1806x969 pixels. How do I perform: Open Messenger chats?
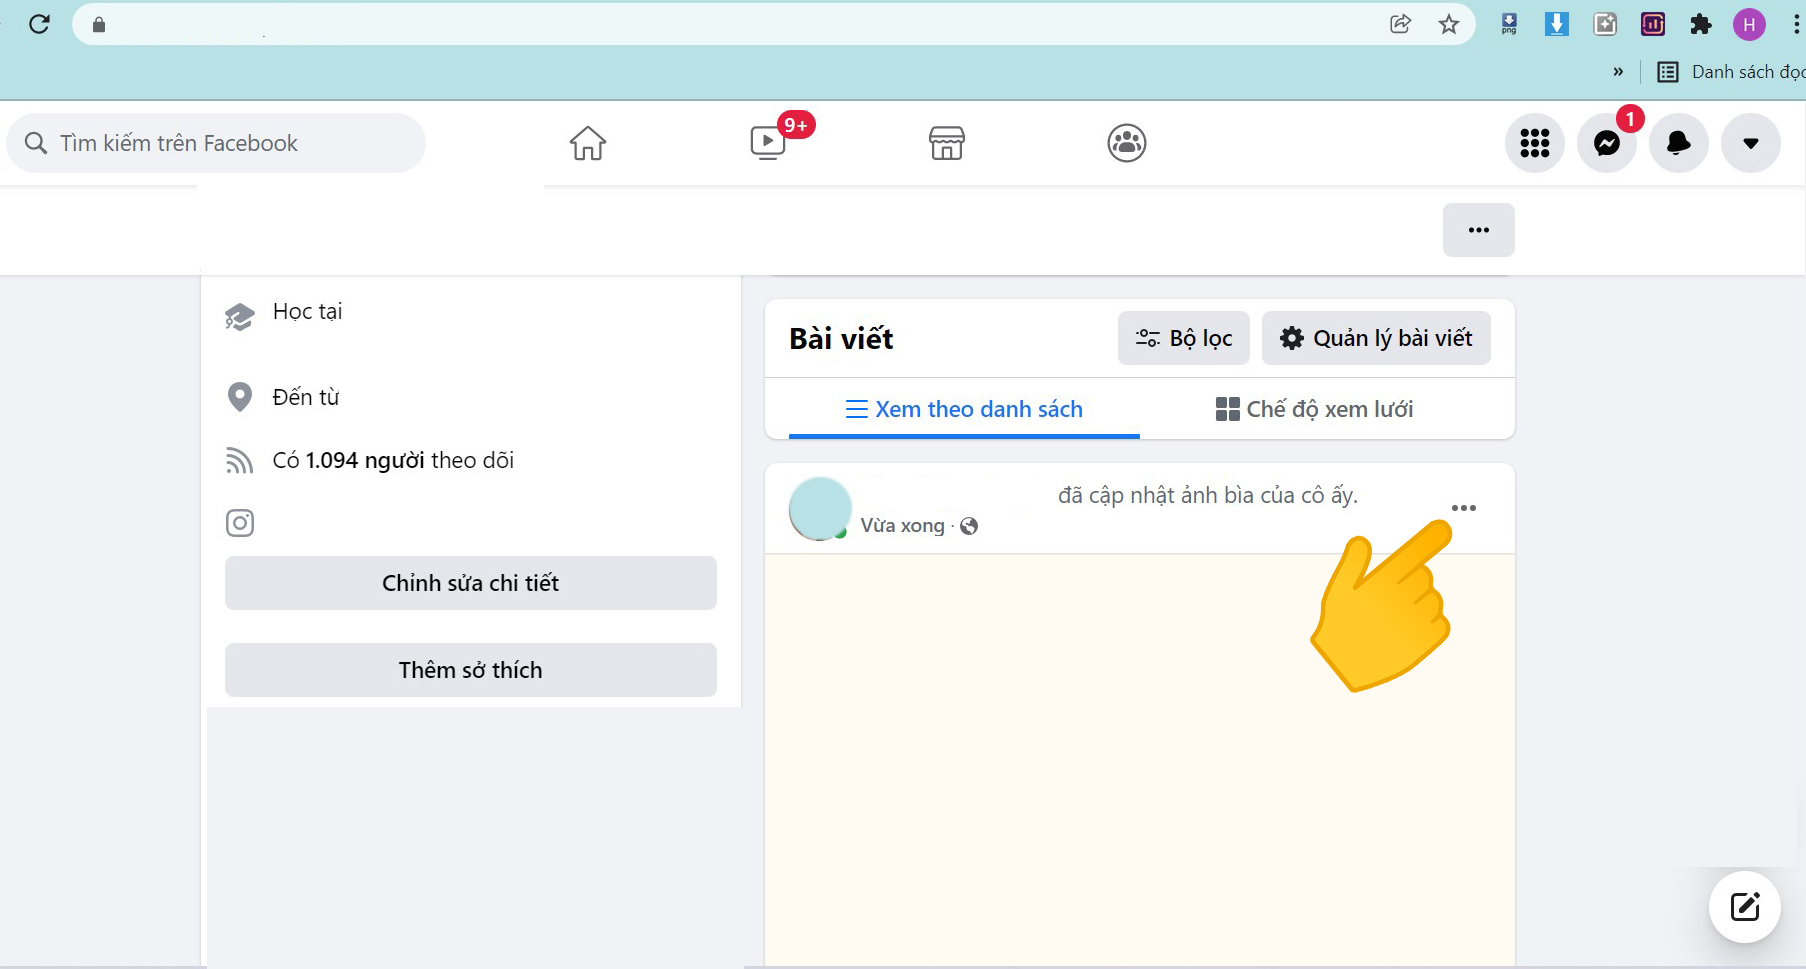pos(1606,143)
